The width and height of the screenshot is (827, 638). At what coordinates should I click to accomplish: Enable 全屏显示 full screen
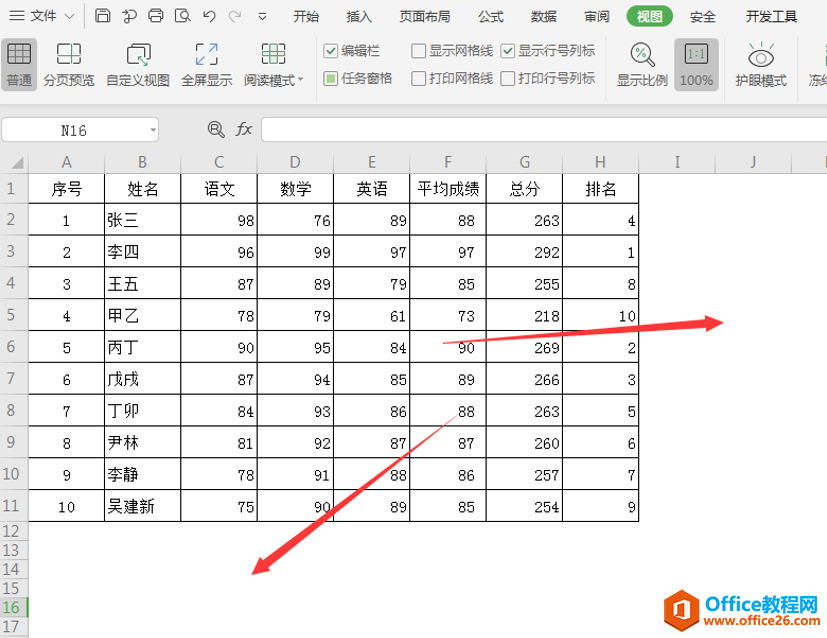coord(207,65)
